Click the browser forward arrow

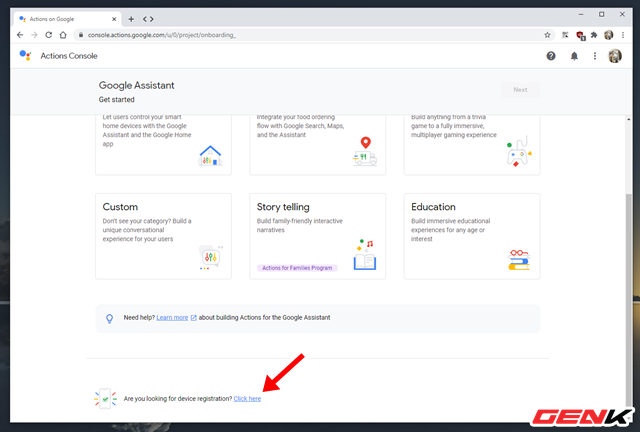34,35
